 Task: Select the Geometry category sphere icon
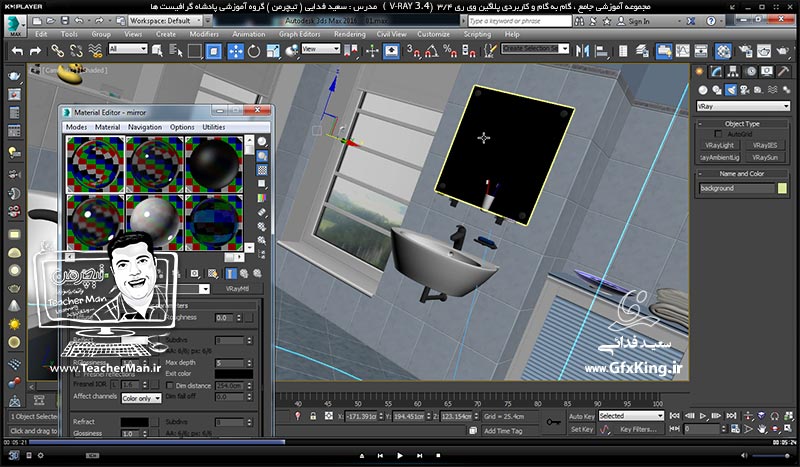pos(703,90)
